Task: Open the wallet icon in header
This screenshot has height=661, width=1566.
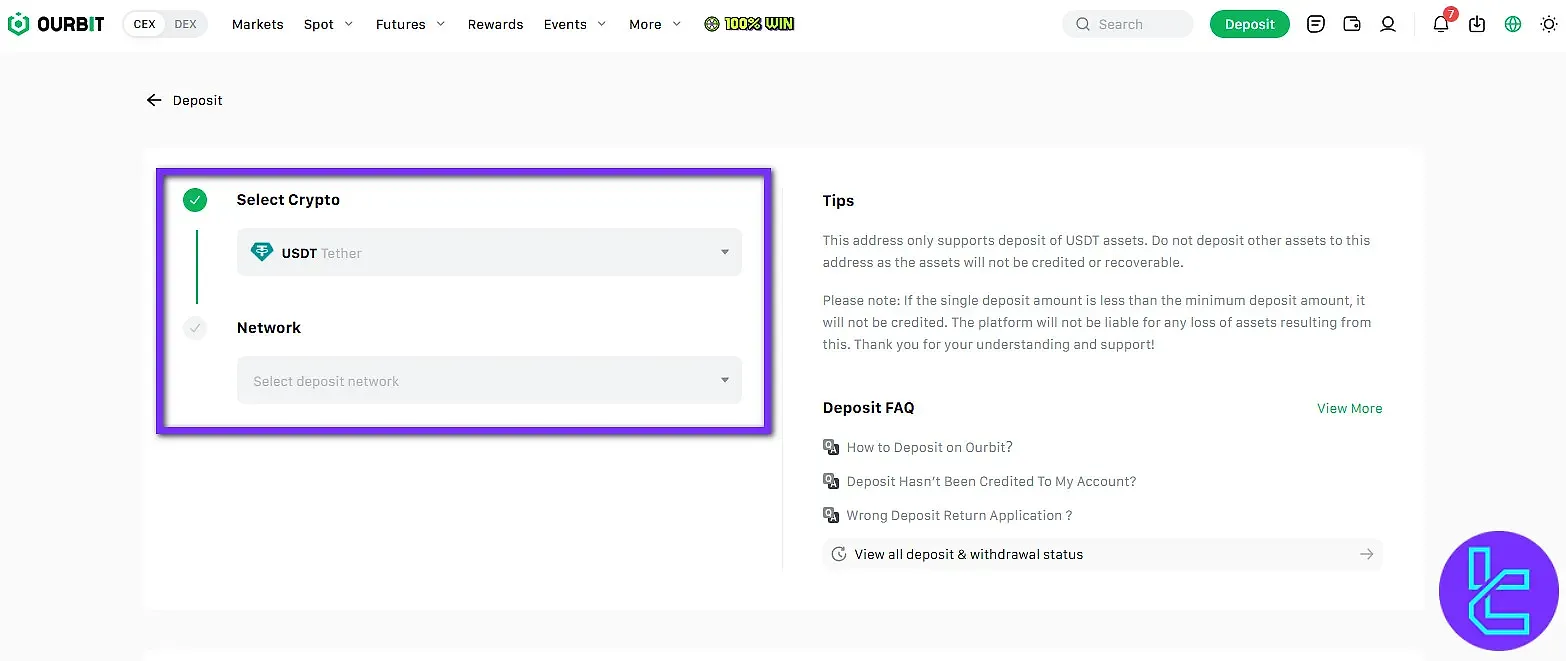Action: pos(1352,23)
